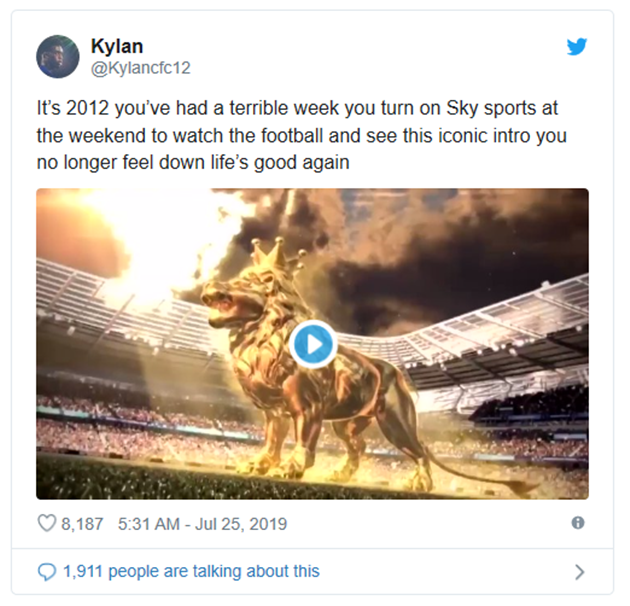Open tweet timestamp 5:31 AM - Jul 25, 2019
This screenshot has width=630, height=606.
tap(202, 524)
